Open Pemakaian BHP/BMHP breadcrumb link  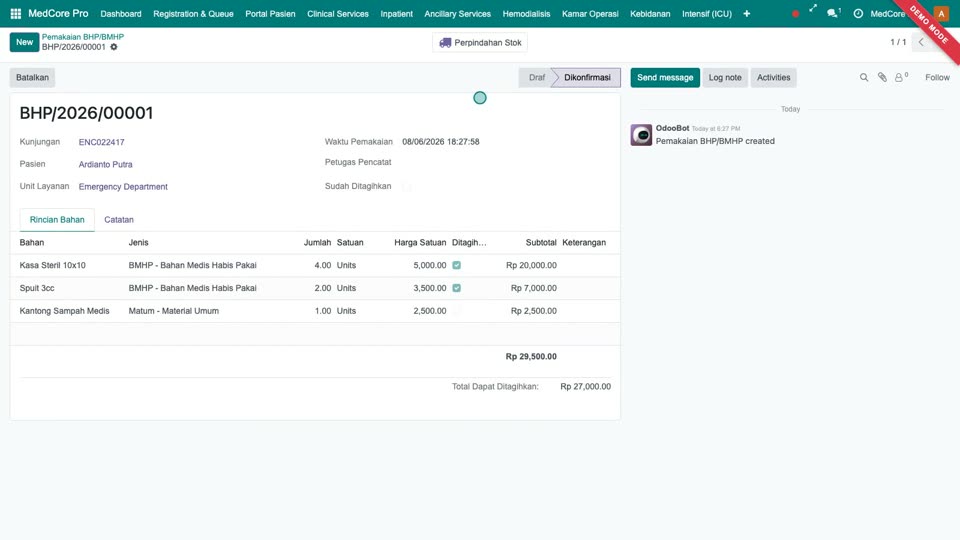click(x=83, y=37)
